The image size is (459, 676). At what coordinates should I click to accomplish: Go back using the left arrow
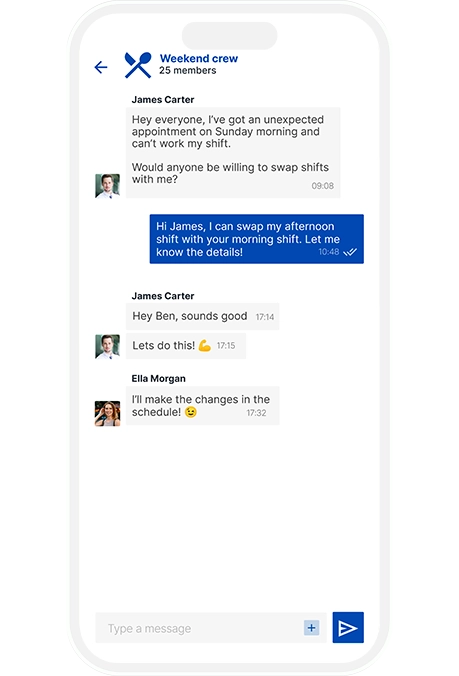(x=101, y=67)
